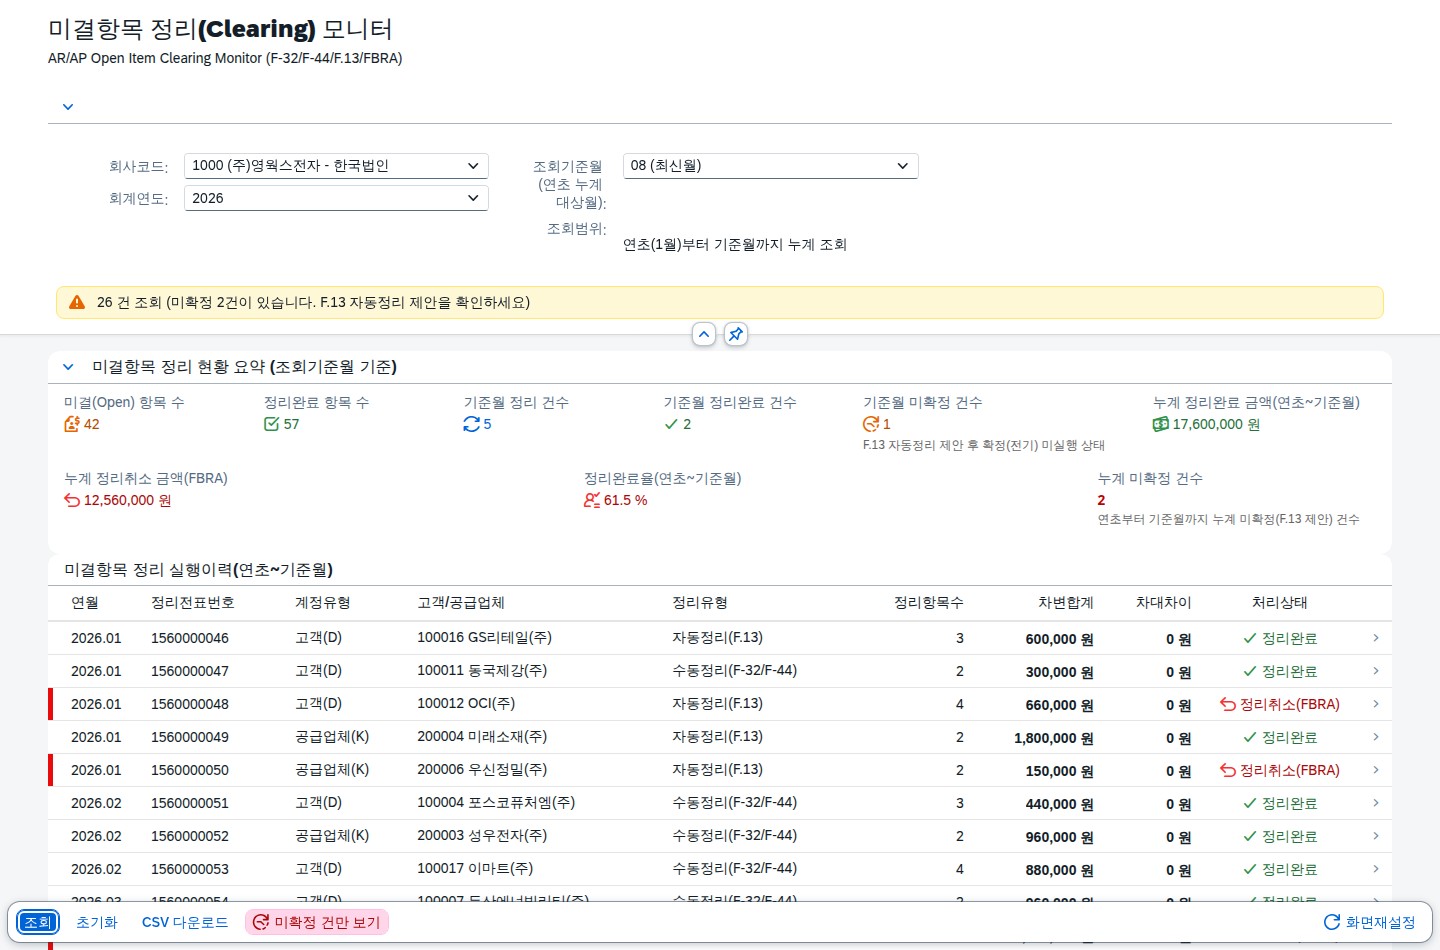Image resolution: width=1440 pixels, height=950 pixels.
Task: Select customer cell 100004 포스코퓨처엠(주)
Action: 496,803
